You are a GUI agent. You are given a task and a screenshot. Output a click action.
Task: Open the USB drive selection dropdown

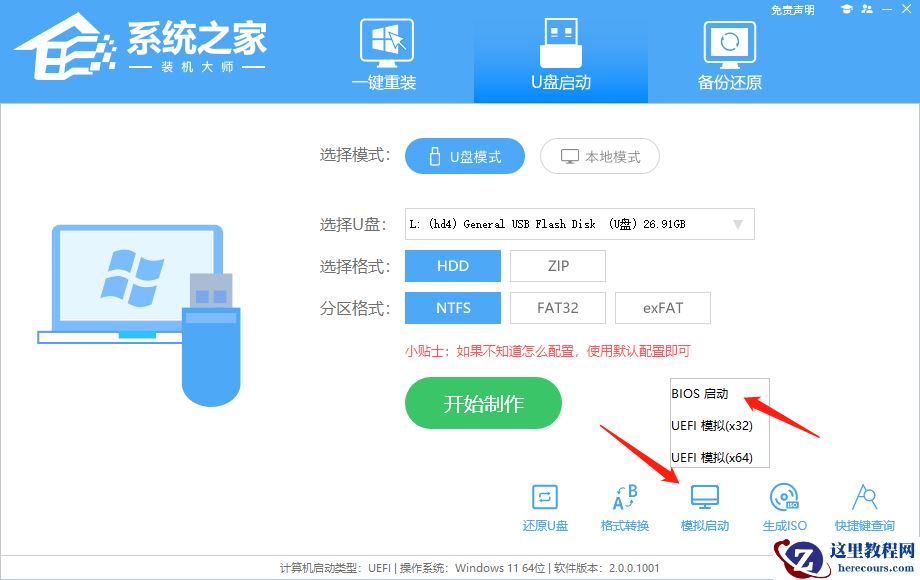[x=739, y=223]
